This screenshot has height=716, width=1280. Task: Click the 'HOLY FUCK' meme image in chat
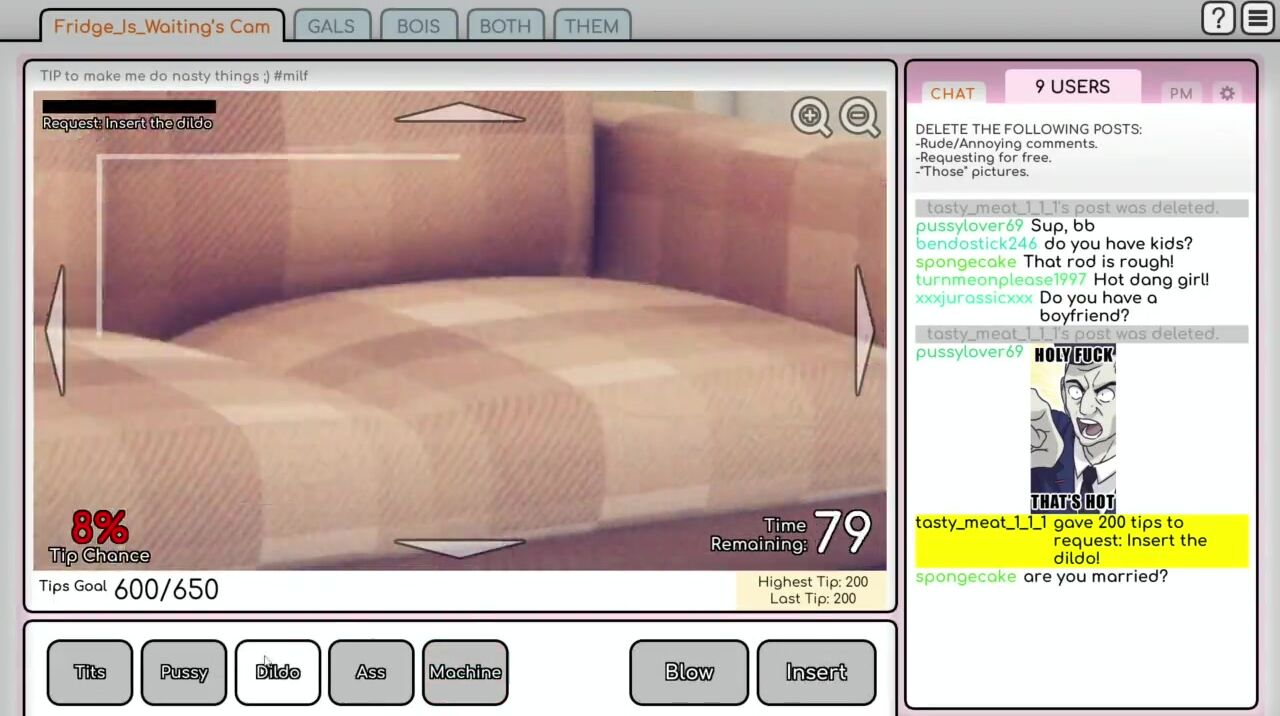1073,429
